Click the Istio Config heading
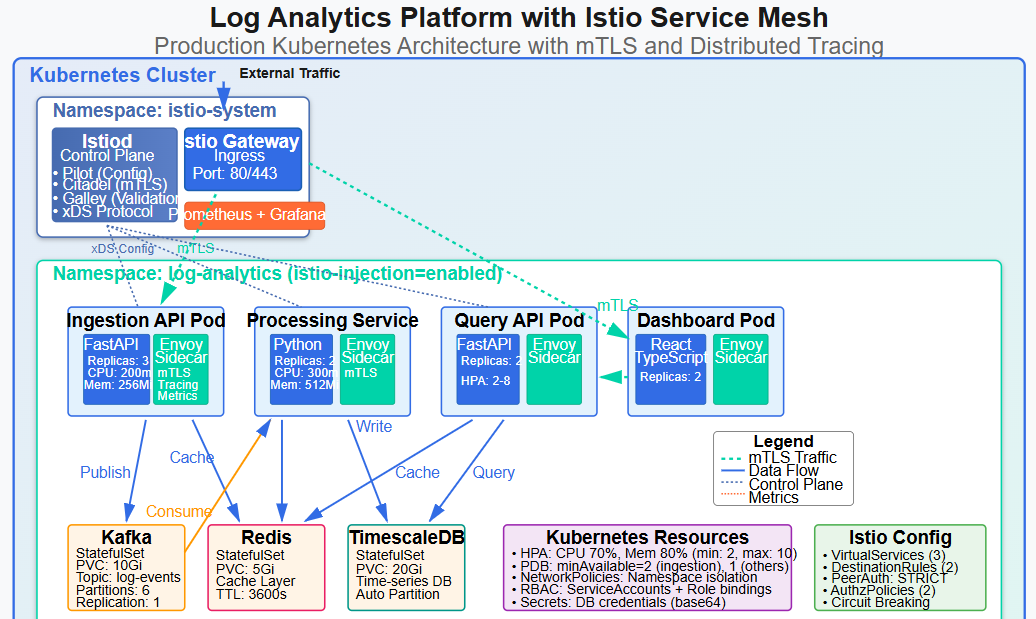 point(900,537)
